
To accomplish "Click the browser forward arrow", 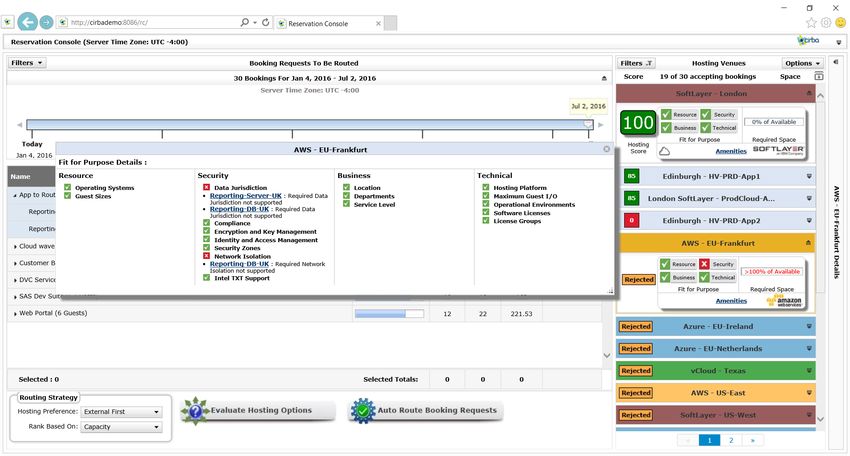I will (x=47, y=22).
